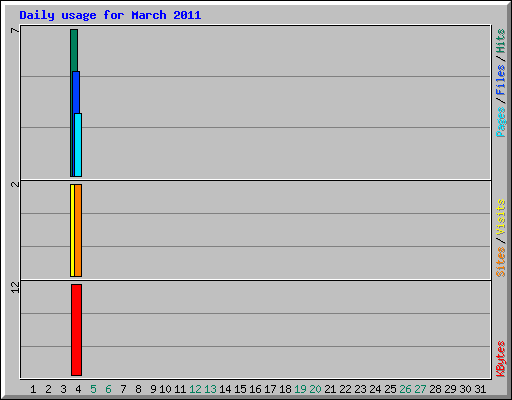Click the 'Hits' legend label
The image size is (512, 400).
(x=501, y=41)
